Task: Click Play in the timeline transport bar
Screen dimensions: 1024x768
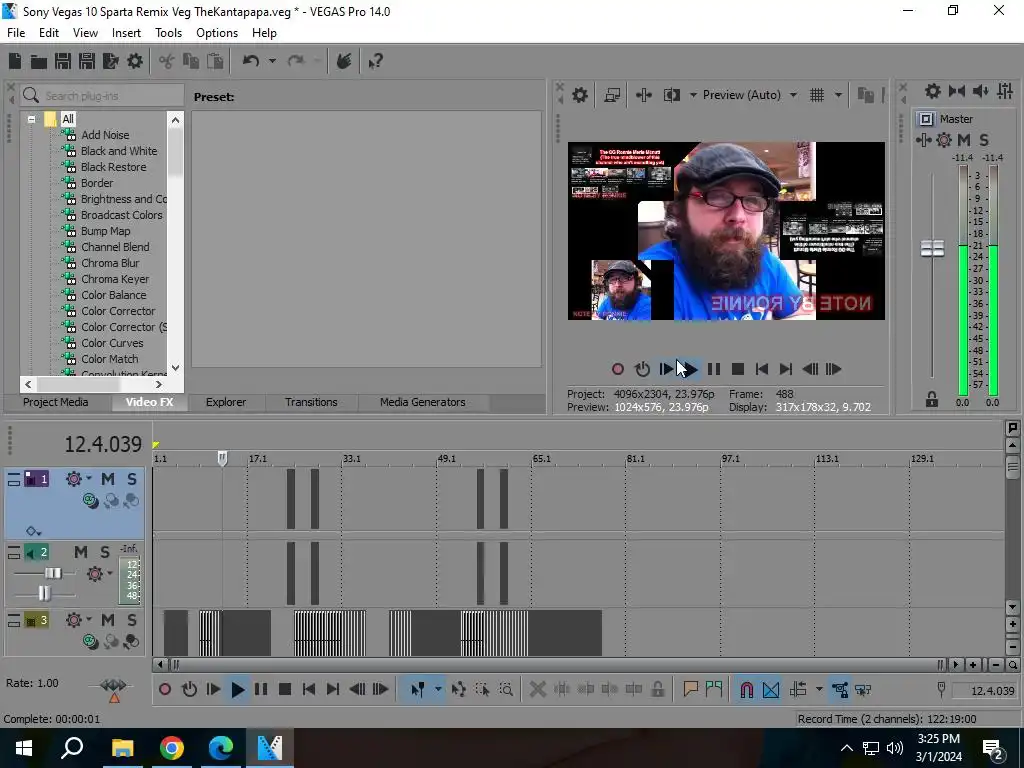Action: click(237, 690)
